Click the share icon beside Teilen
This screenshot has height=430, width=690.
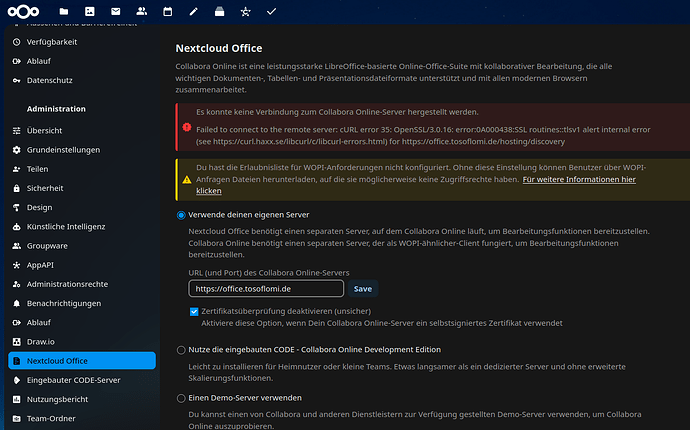(x=16, y=169)
